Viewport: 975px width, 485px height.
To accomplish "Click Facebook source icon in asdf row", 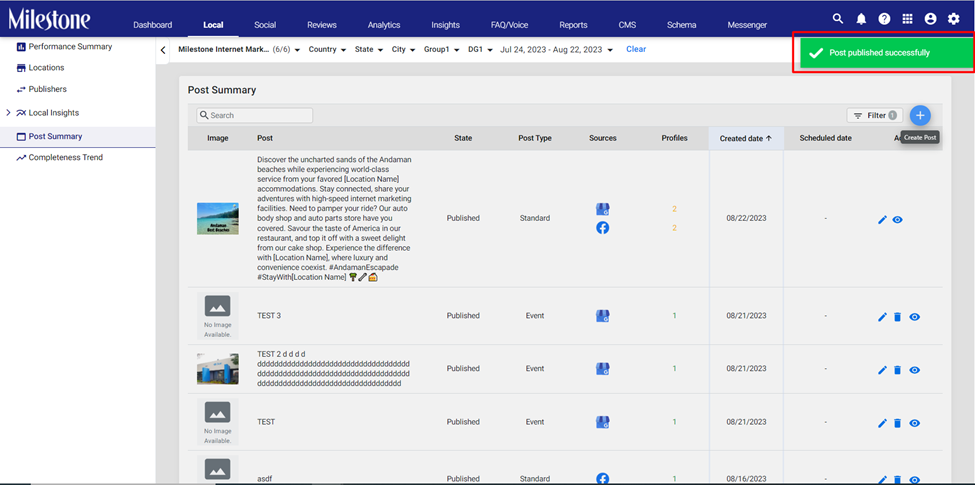I will (603, 479).
